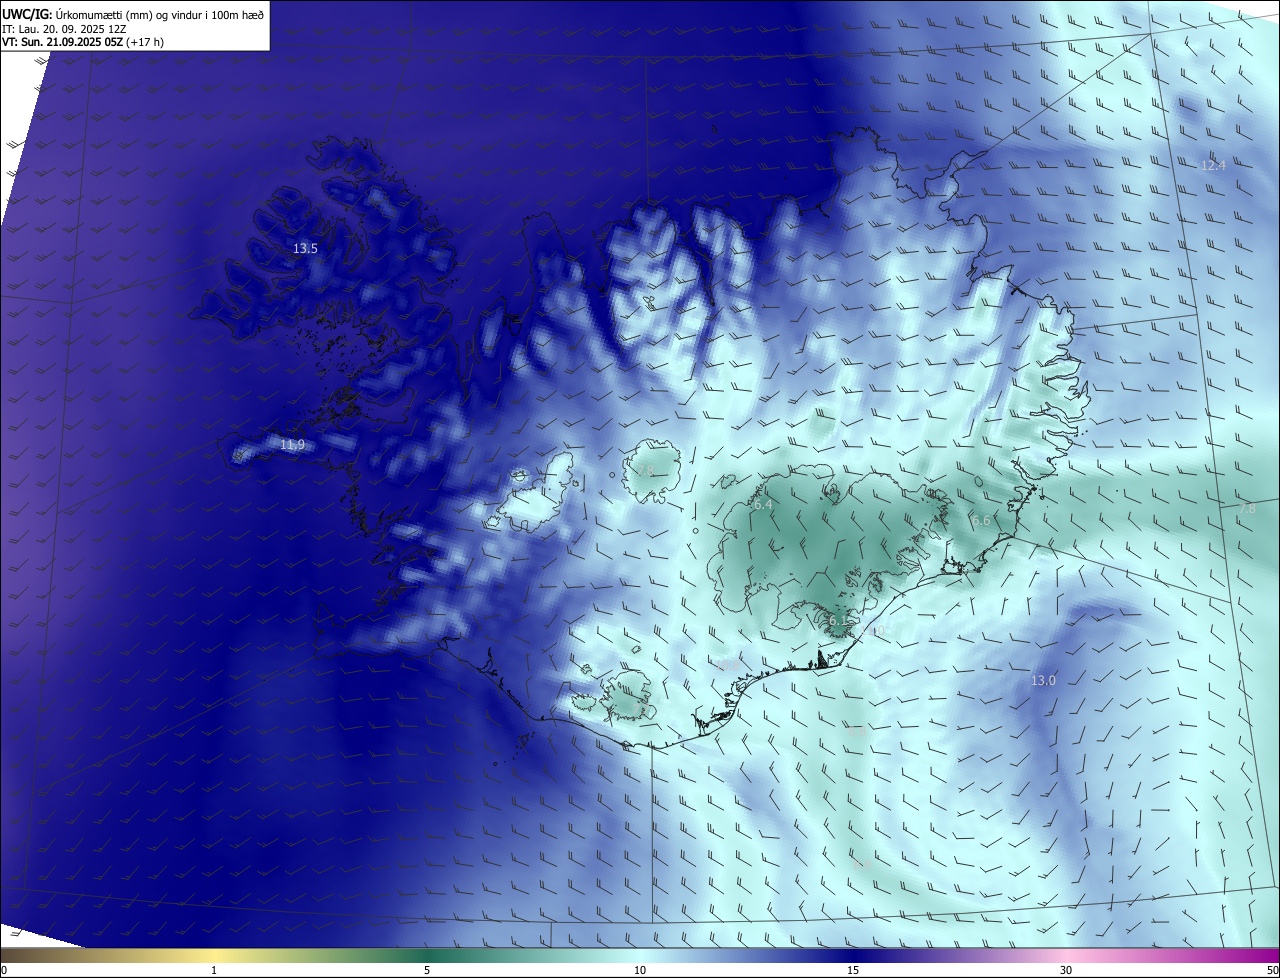Click the 10 tick on the color scale
This screenshot has height=978, width=1280.
point(640,970)
